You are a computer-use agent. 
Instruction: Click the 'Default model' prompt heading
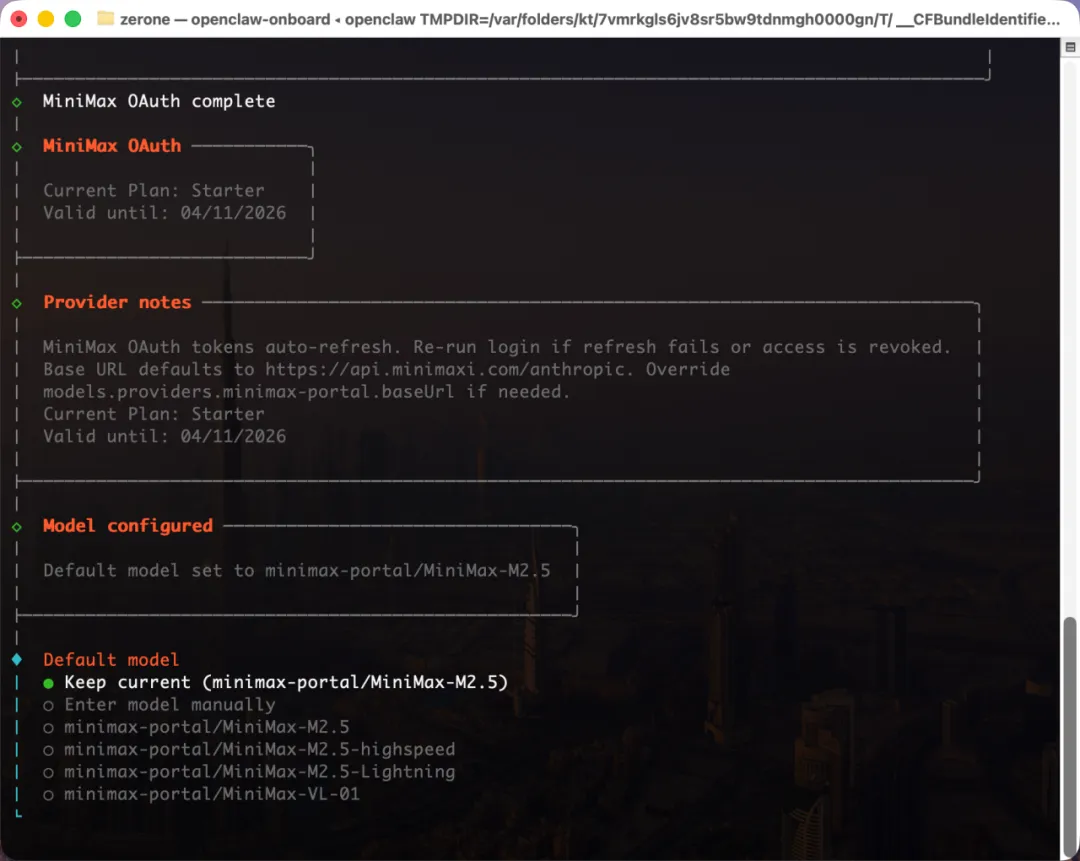(x=111, y=660)
